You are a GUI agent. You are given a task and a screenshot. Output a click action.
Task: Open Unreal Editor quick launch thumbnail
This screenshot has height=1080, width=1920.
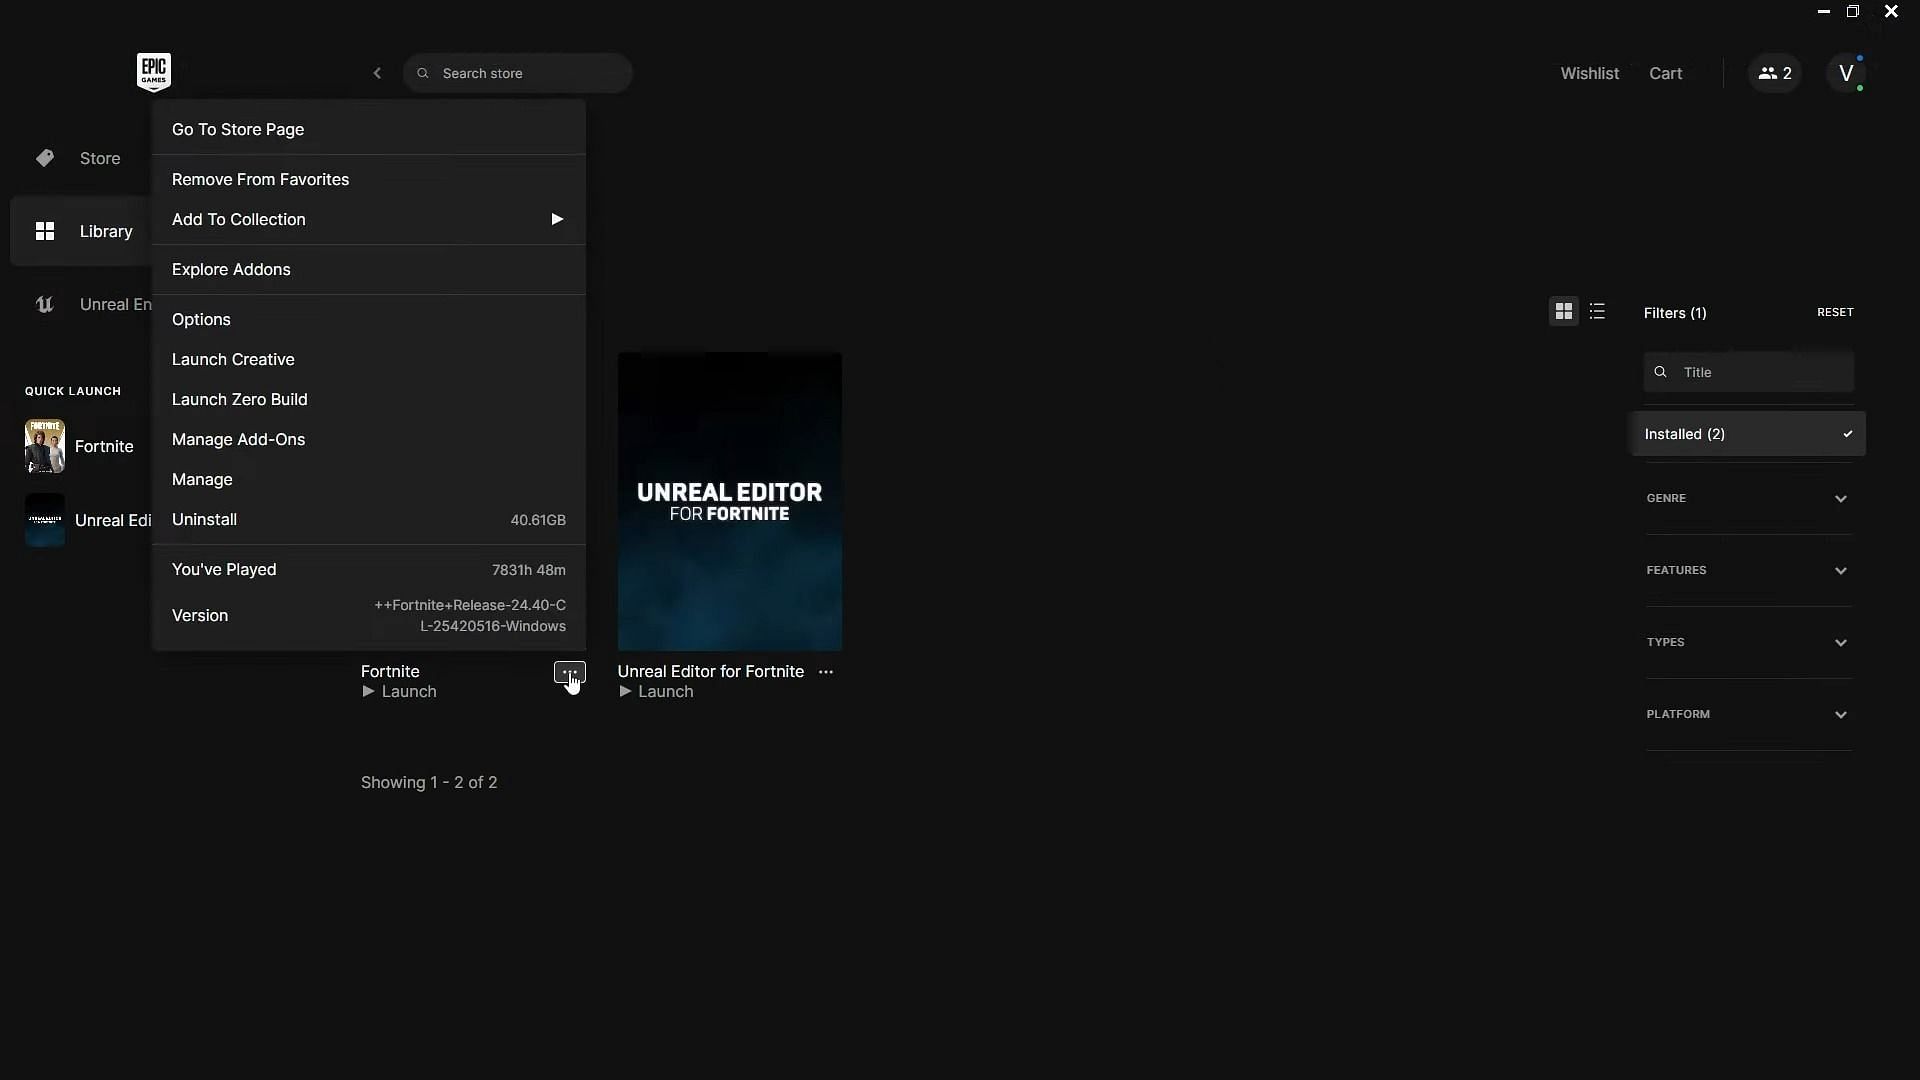[45, 520]
